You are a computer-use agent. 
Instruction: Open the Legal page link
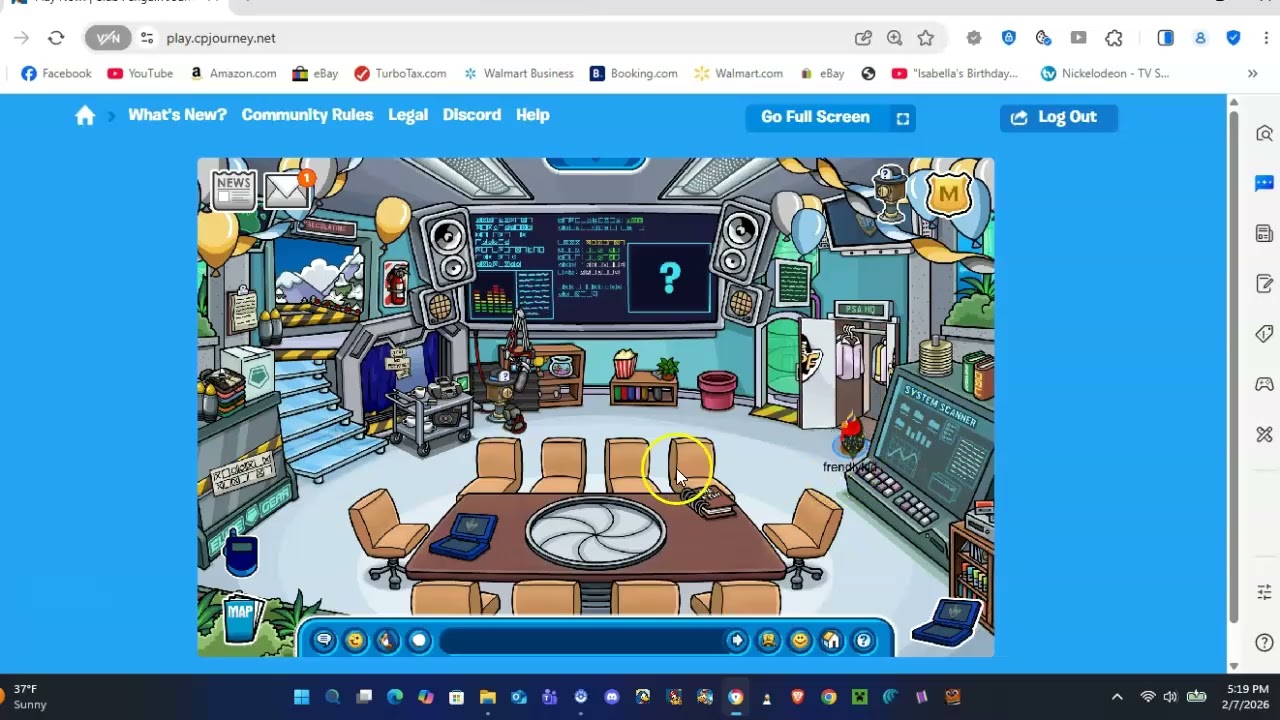pyautogui.click(x=408, y=115)
